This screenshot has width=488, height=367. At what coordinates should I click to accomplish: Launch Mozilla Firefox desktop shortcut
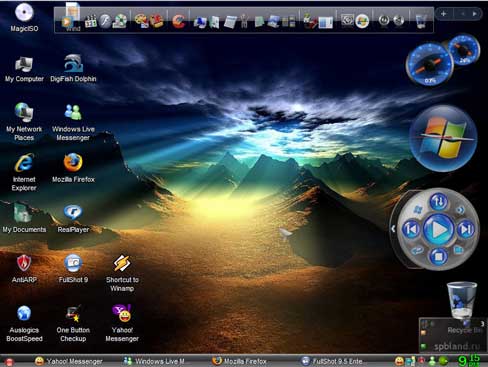point(73,168)
